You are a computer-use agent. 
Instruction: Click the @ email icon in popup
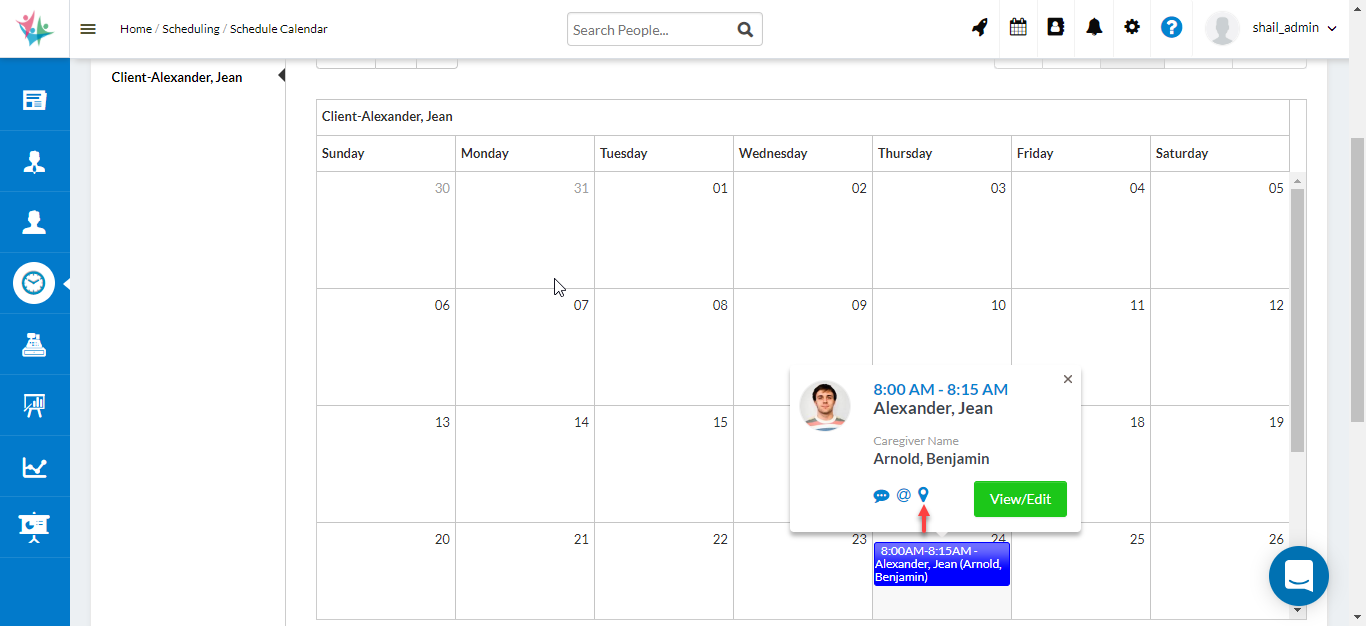pyautogui.click(x=903, y=495)
